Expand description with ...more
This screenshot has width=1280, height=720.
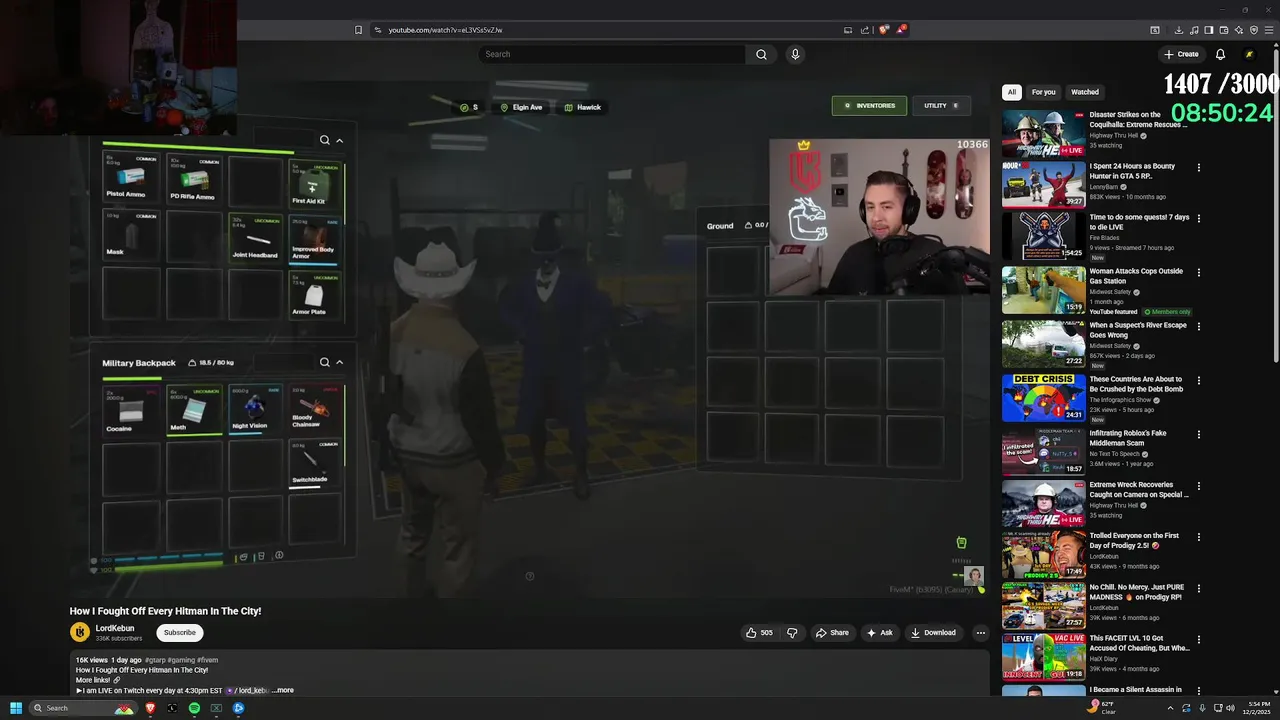[x=283, y=690]
